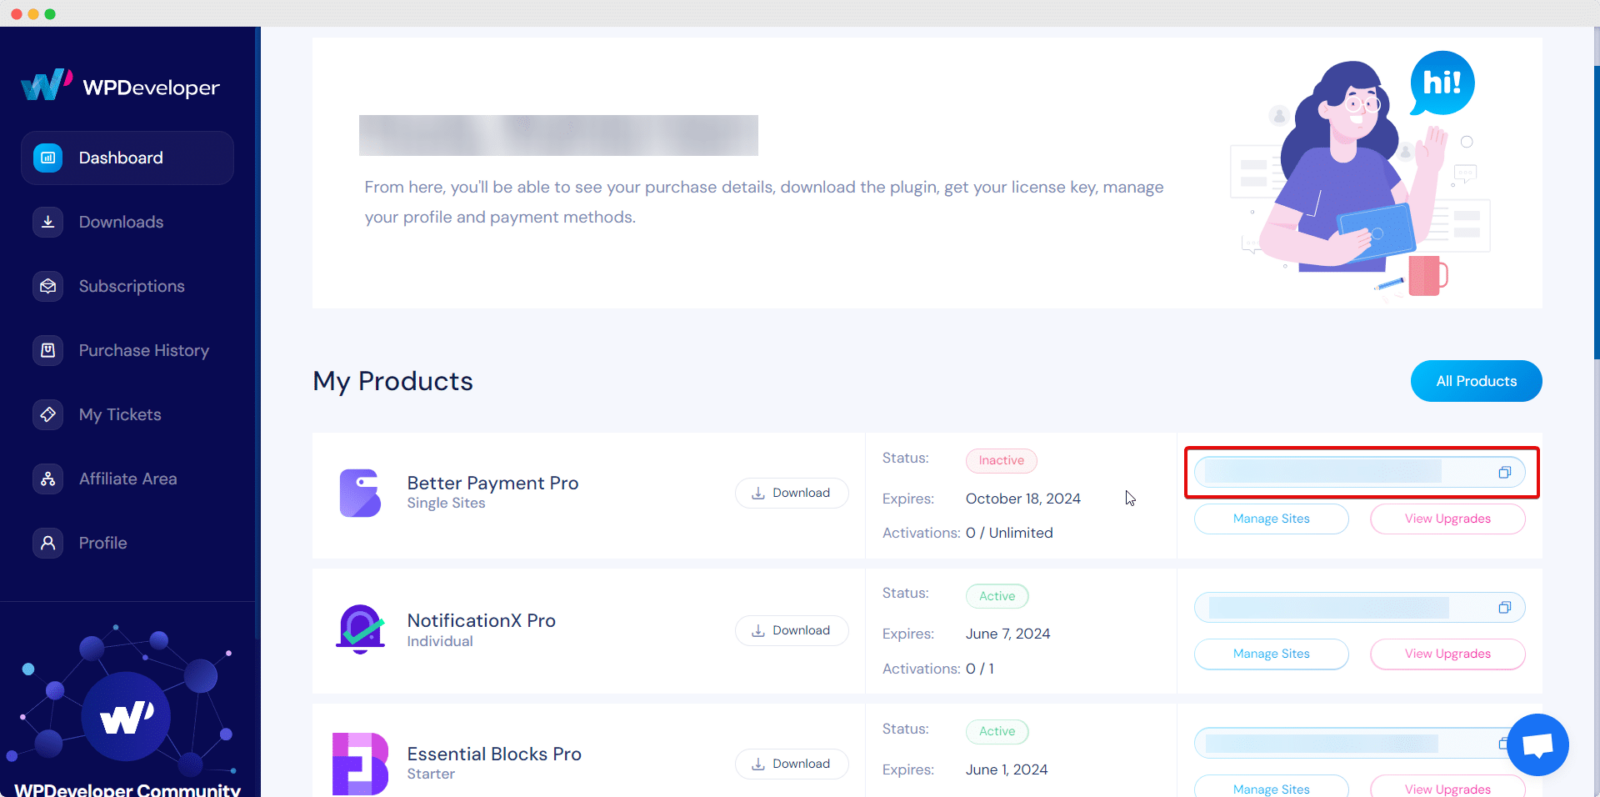Screen dimensions: 1600x797
Task: View Upgrades for Essential Blocks Pro
Action: [1446, 788]
